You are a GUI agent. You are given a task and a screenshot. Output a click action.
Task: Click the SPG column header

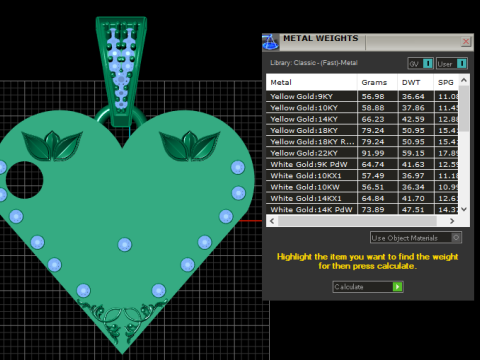446,82
